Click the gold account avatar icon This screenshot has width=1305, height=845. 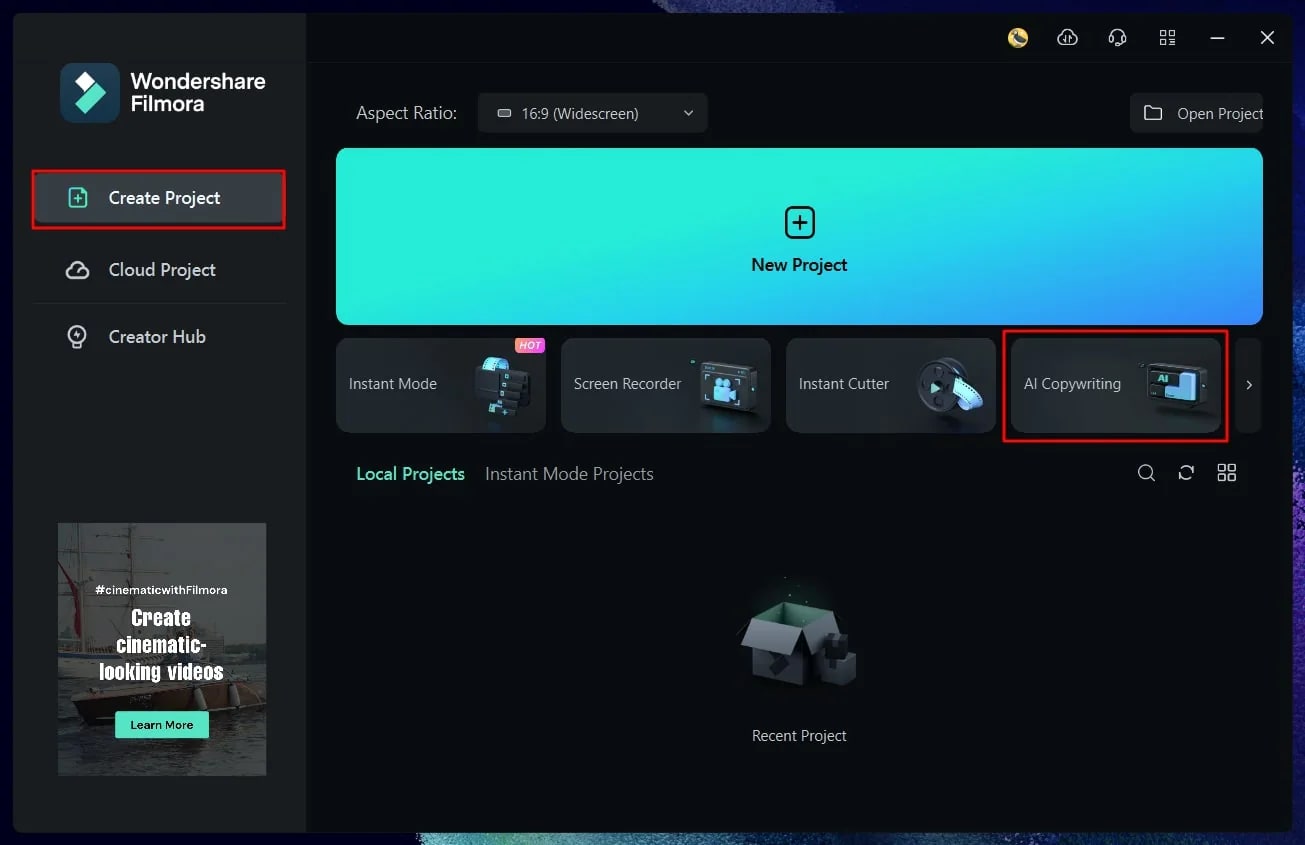click(x=1018, y=38)
